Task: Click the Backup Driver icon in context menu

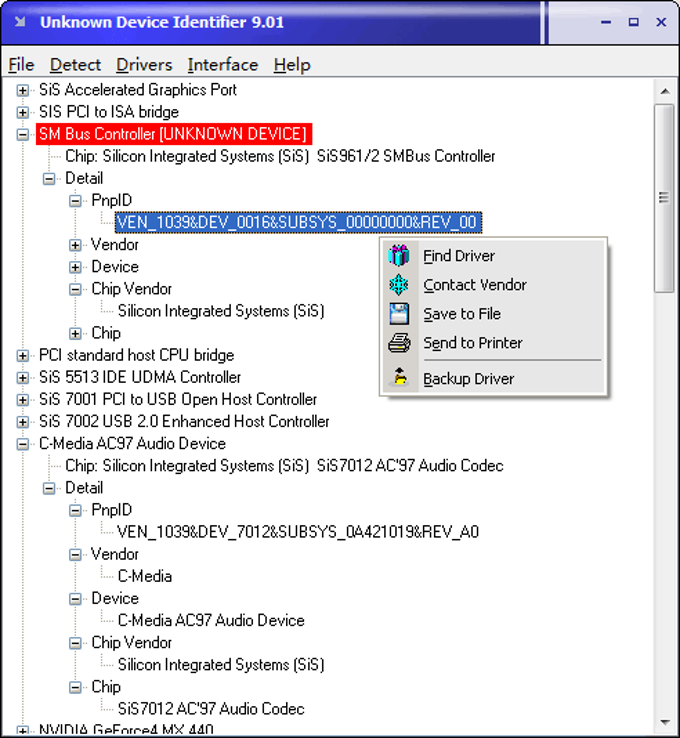Action: [x=399, y=379]
